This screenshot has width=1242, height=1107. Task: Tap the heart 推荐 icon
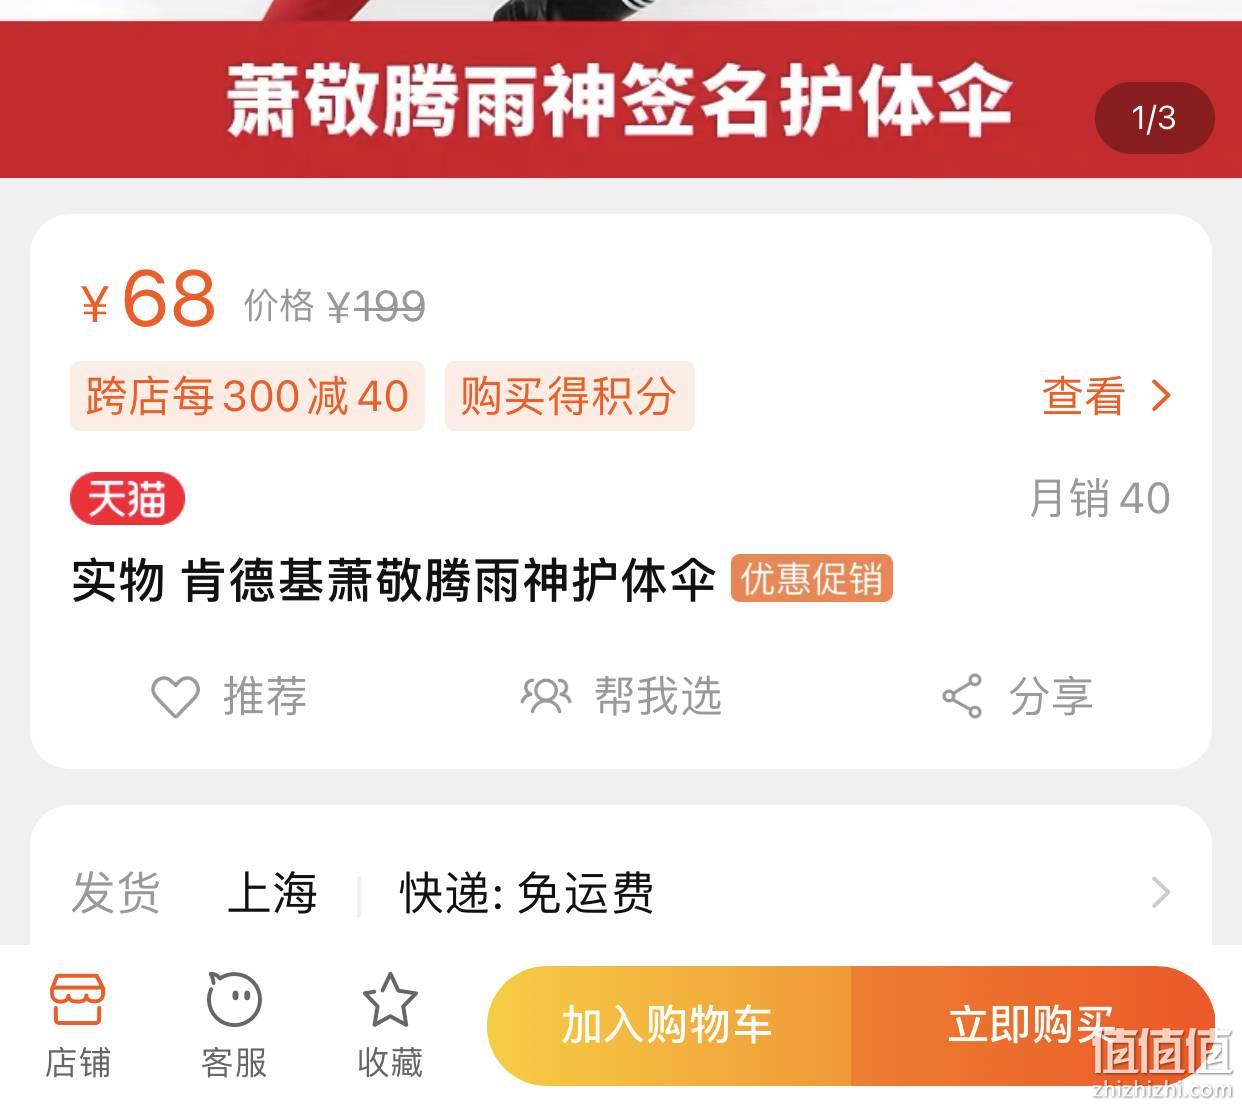[x=175, y=697]
